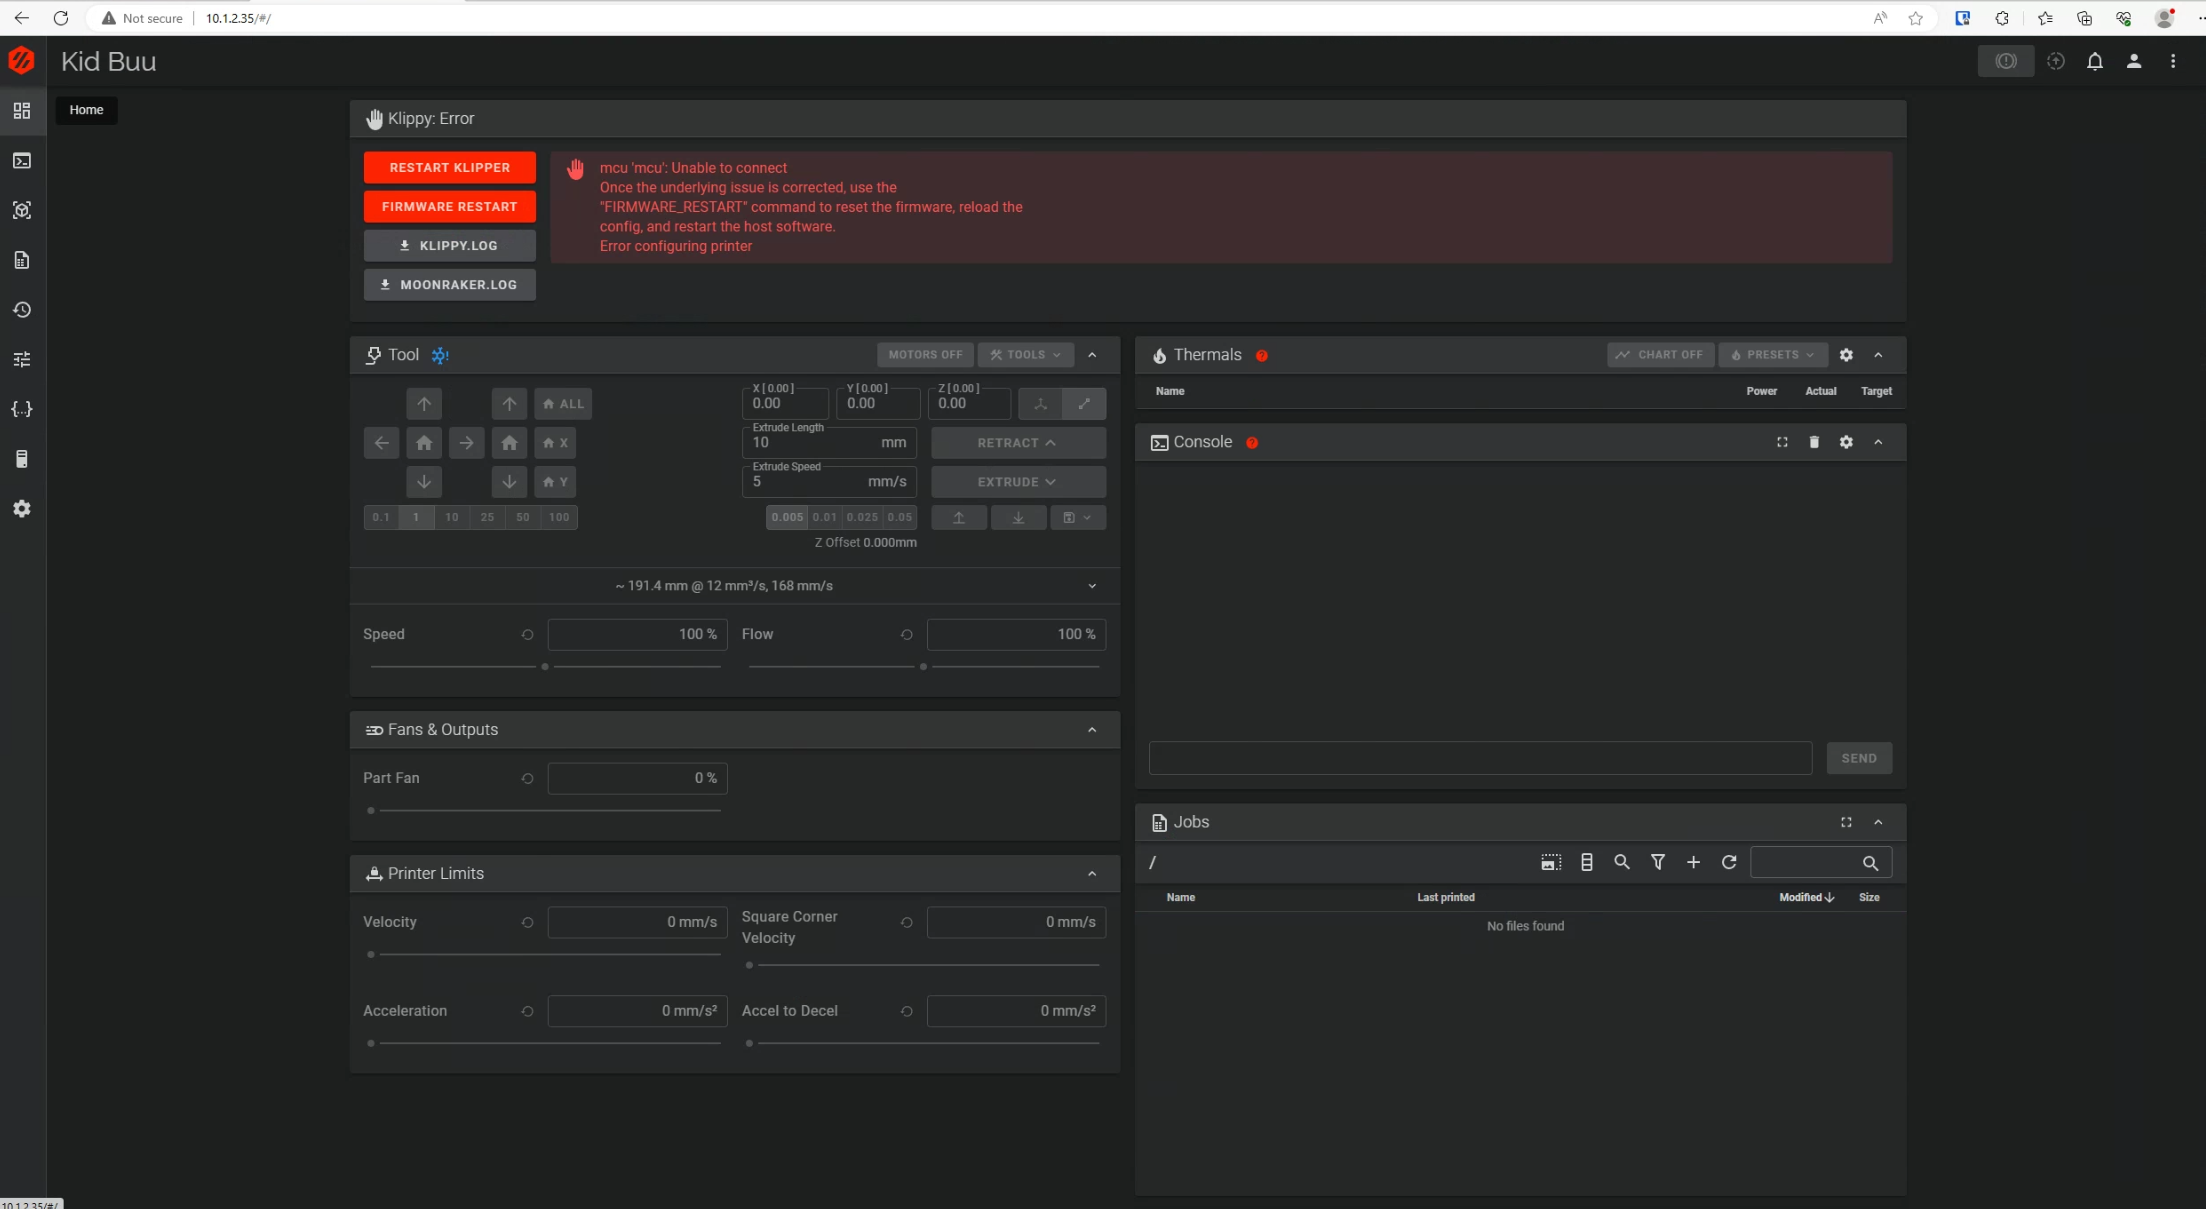Screen dimensions: 2206x1209
Task: Open the Machine configuration {...} sidebar icon
Action: [x=21, y=409]
